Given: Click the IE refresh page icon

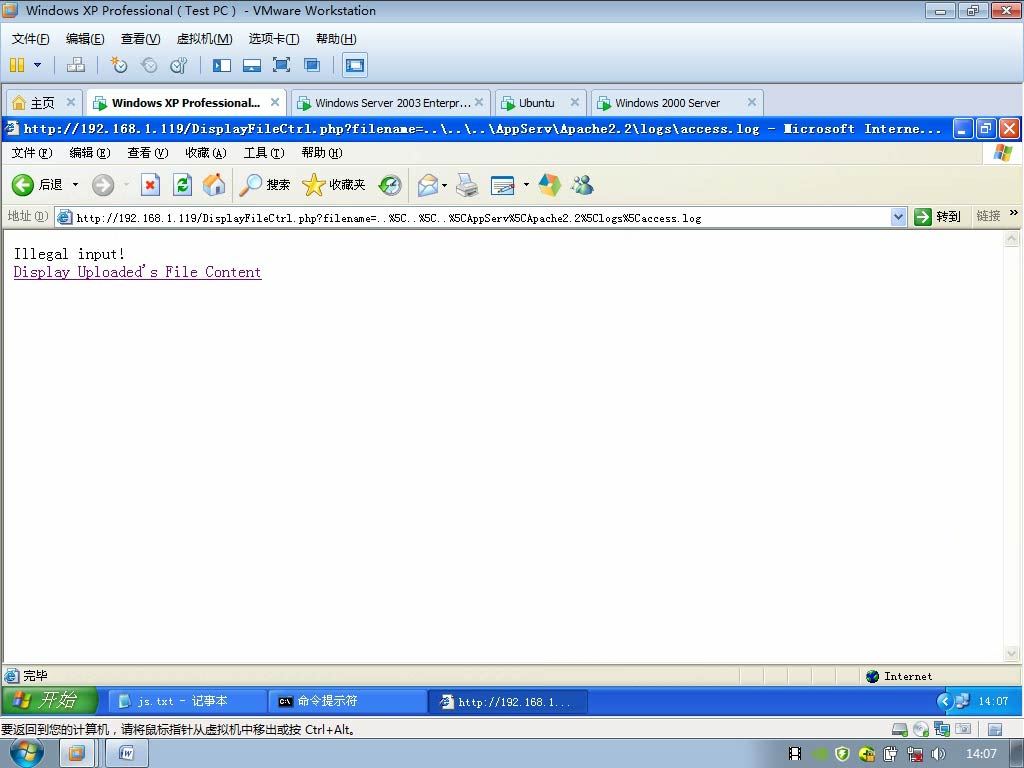Looking at the screenshot, I should (182, 185).
